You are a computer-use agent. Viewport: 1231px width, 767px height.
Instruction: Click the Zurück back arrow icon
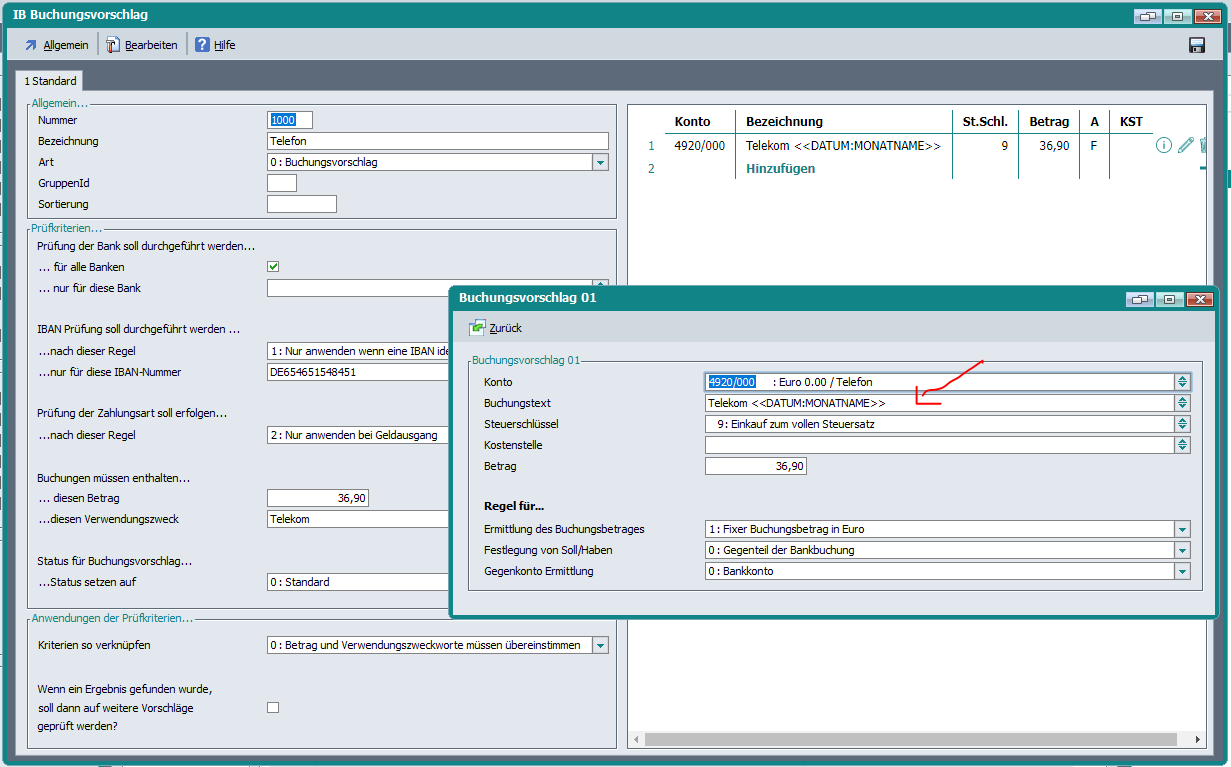pyautogui.click(x=477, y=328)
